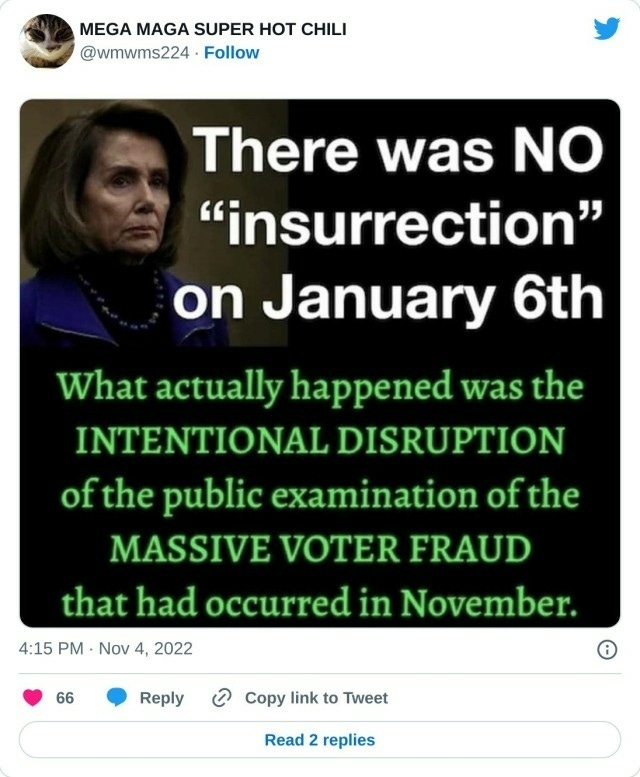
Task: Click the green 'INTENTIONAL DISRUPTION' text
Action: (320, 440)
